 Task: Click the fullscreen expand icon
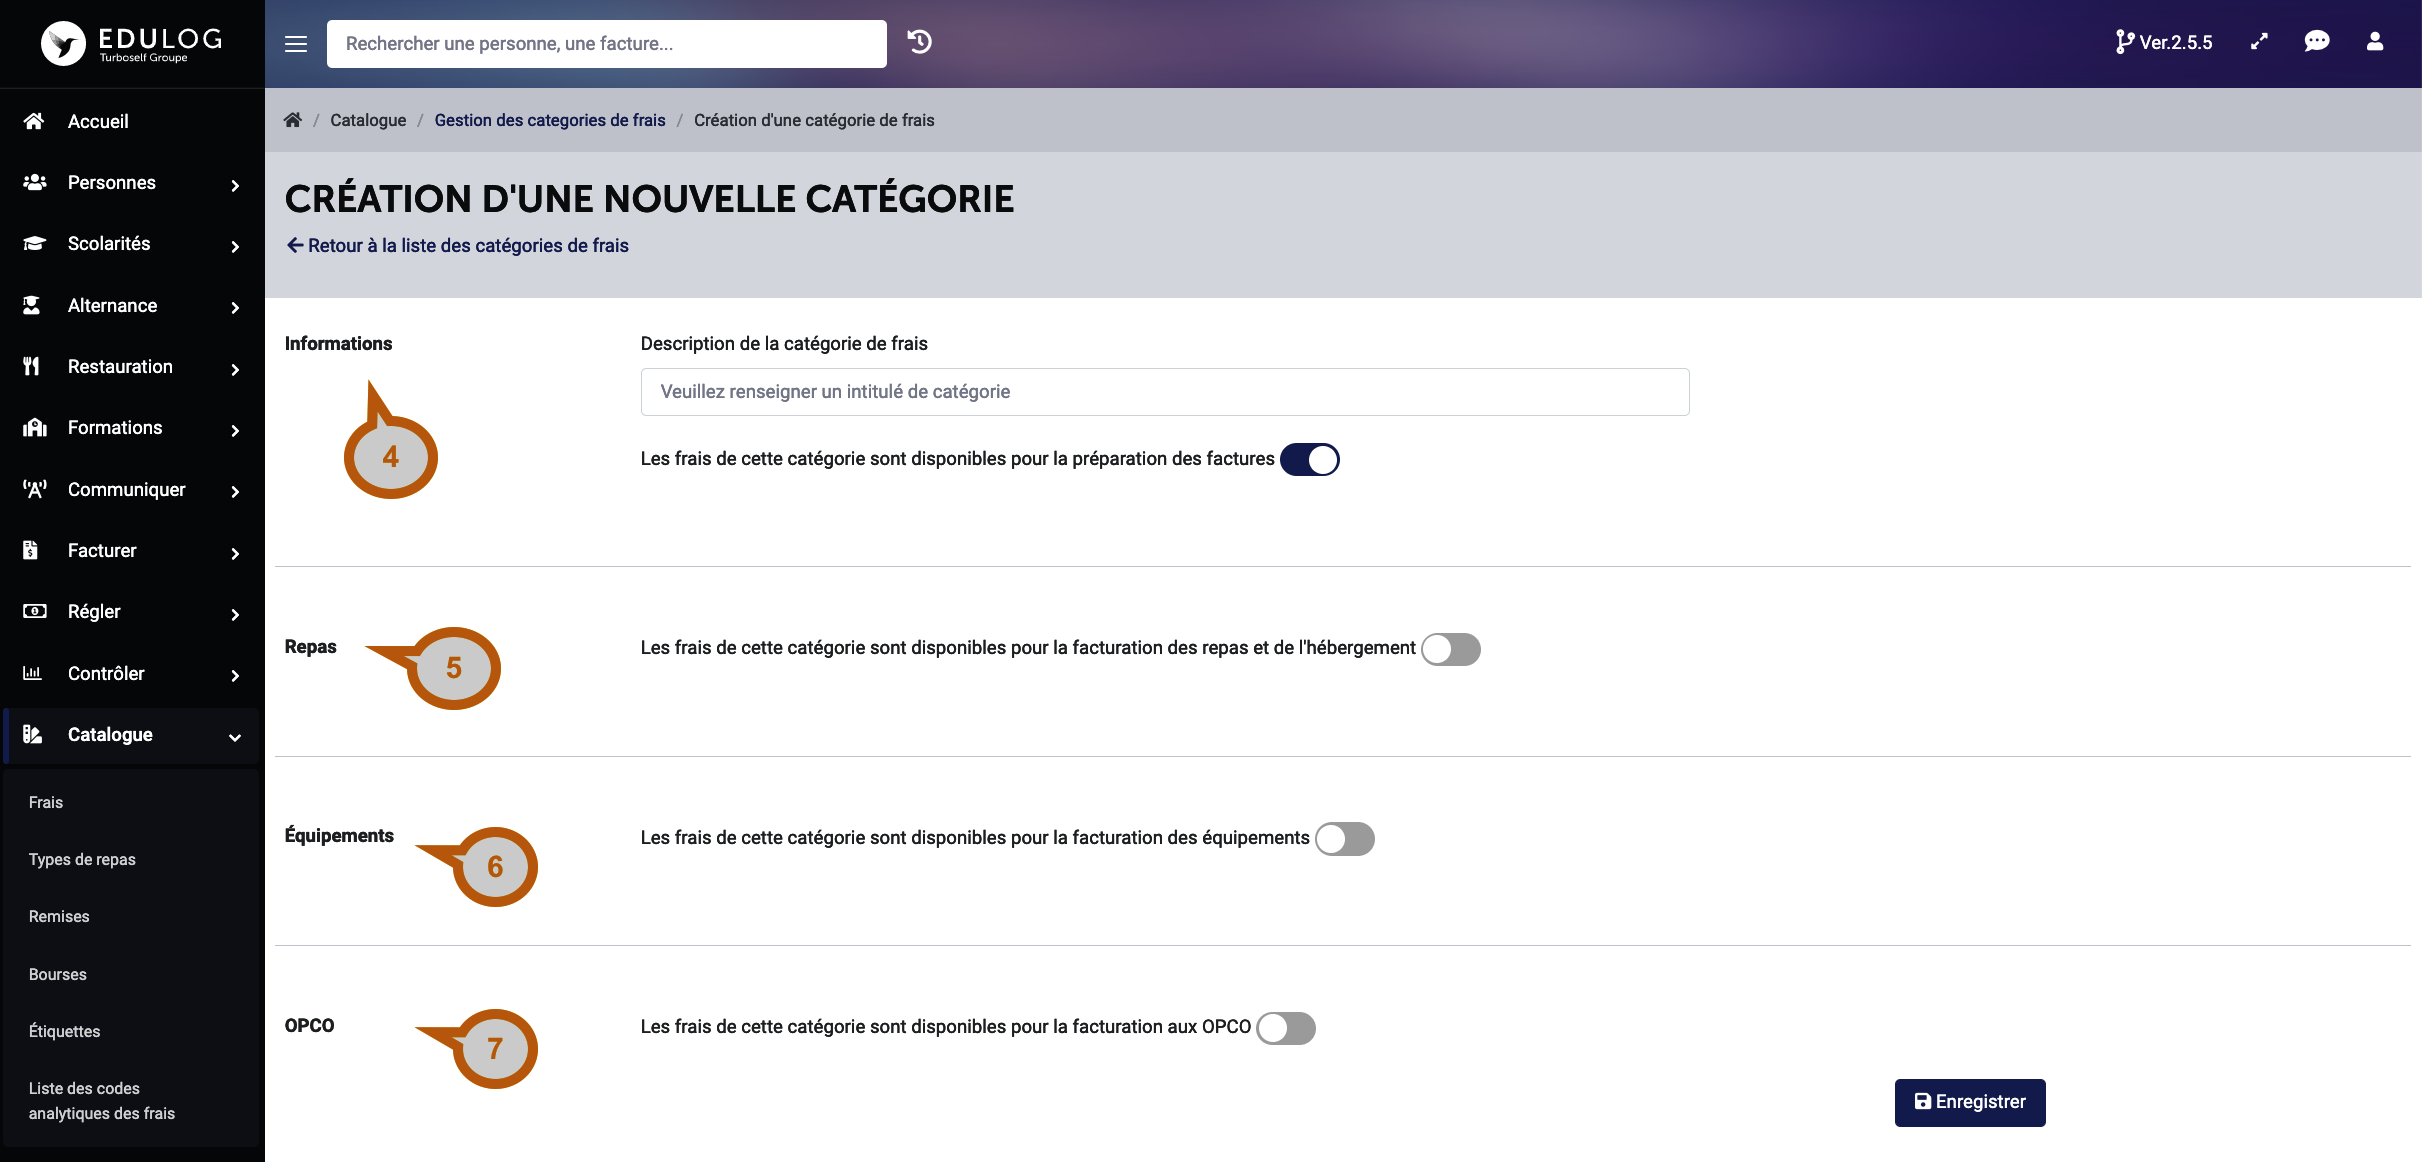tap(2258, 42)
